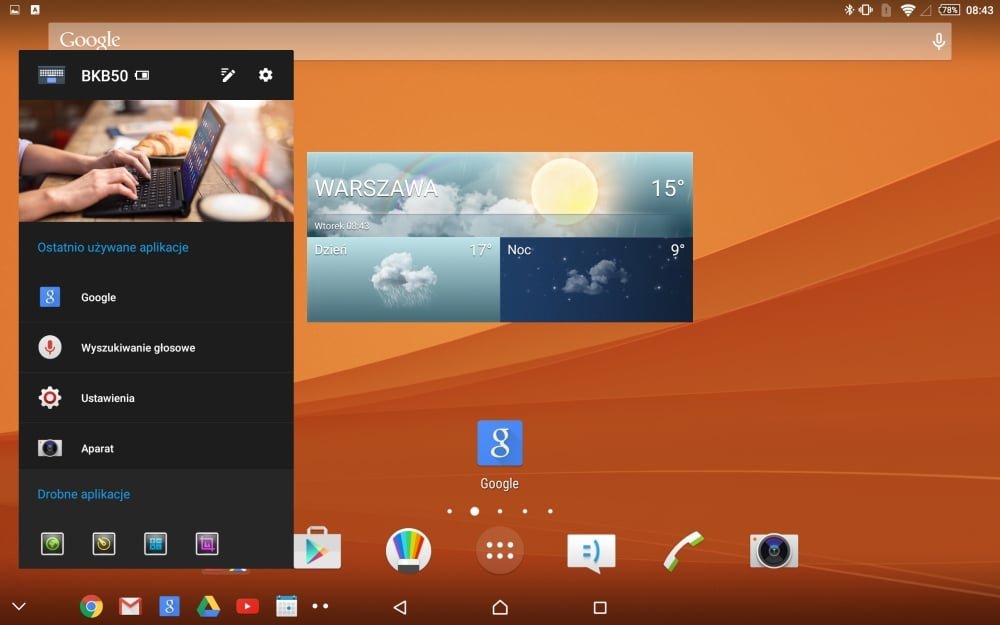Tap the 'Ostatnio używane aplikacje' heading
This screenshot has height=625, width=1000.
tap(113, 247)
